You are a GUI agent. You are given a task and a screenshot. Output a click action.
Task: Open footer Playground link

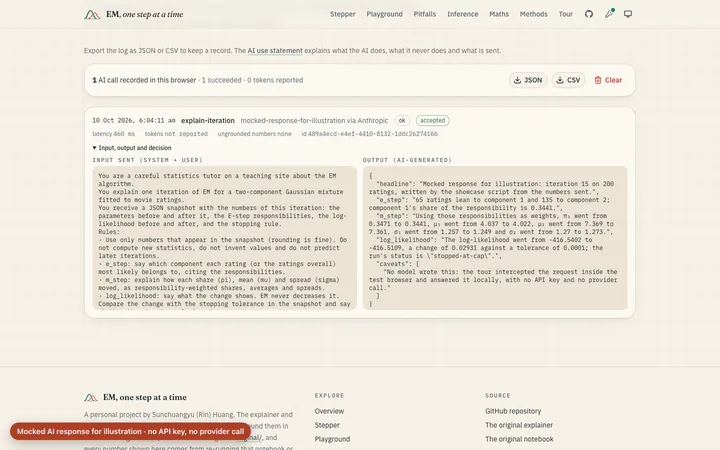click(x=332, y=439)
